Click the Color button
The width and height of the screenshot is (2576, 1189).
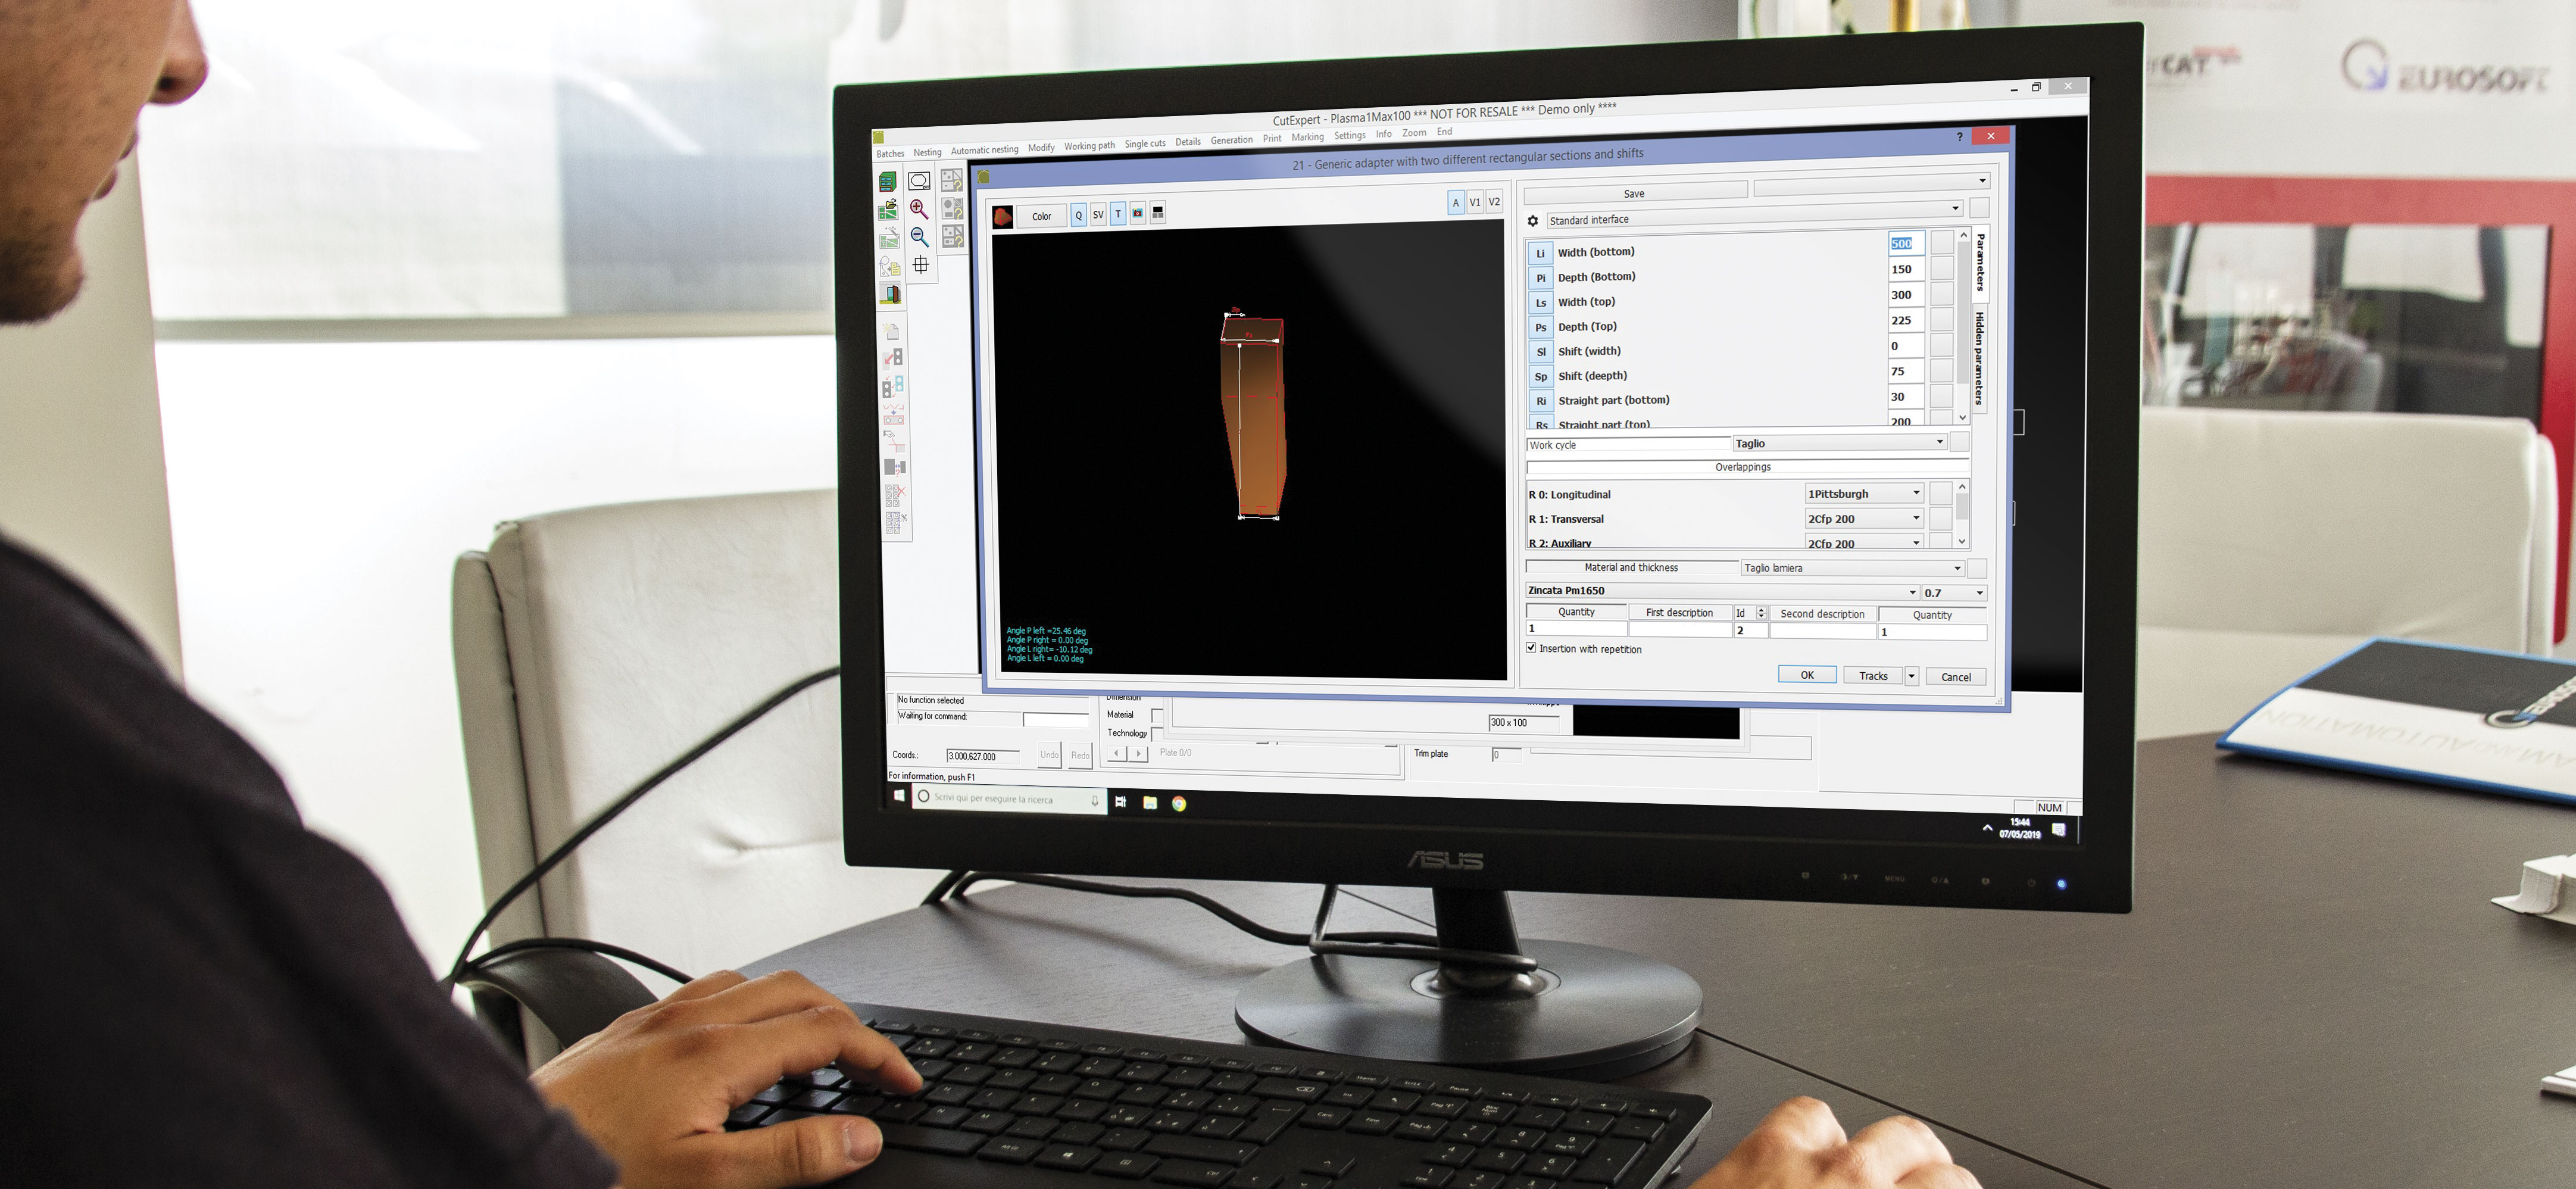click(x=1042, y=216)
